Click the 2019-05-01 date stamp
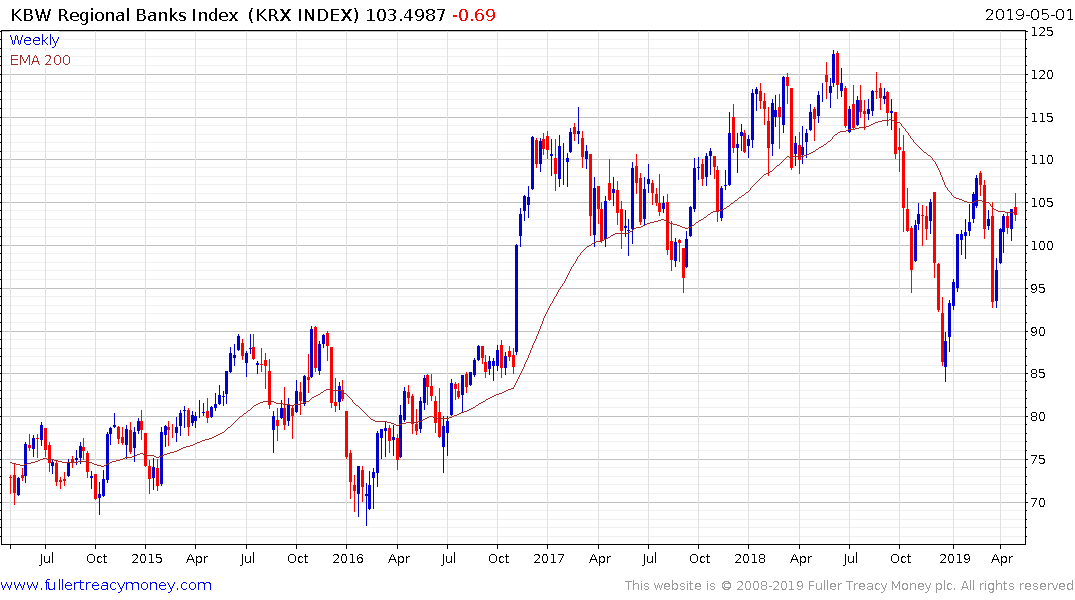This screenshot has width=1075, height=600. [x=1029, y=14]
